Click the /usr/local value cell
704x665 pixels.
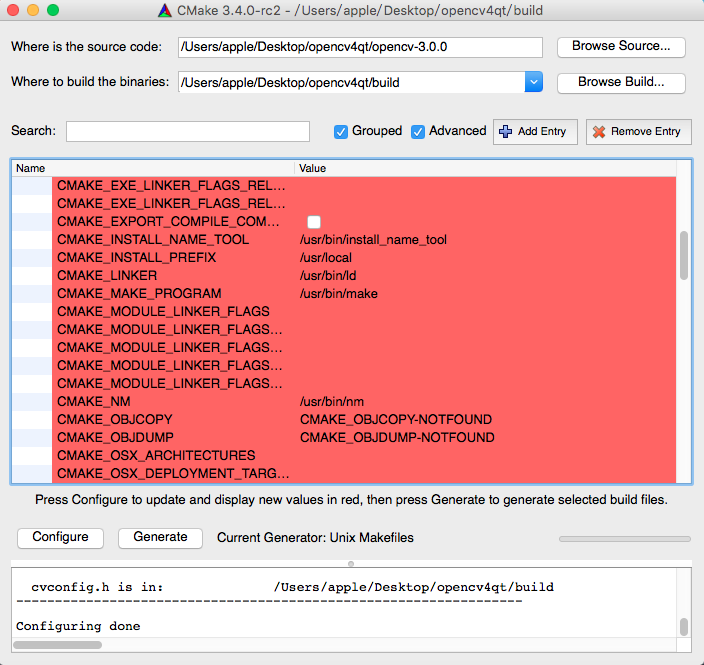point(326,258)
